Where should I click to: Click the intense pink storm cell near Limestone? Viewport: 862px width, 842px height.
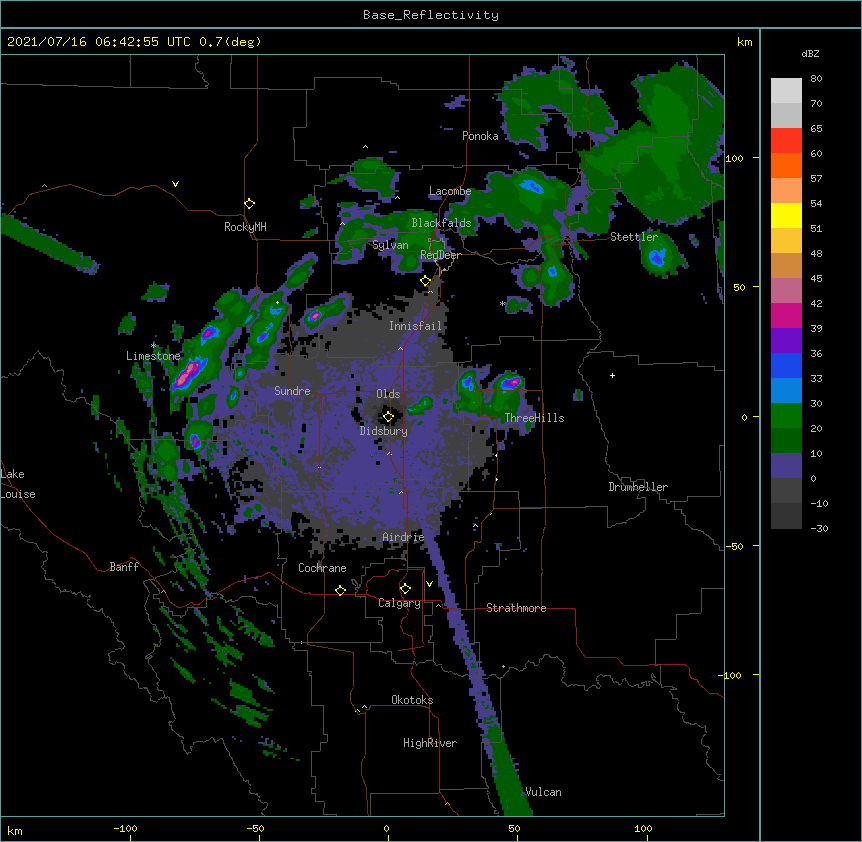(189, 373)
